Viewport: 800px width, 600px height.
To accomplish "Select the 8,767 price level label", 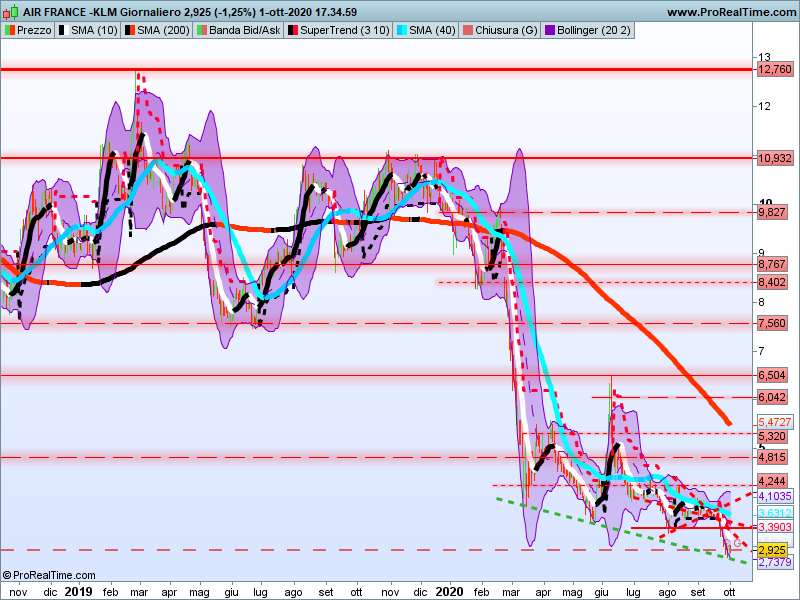I will coord(771,264).
